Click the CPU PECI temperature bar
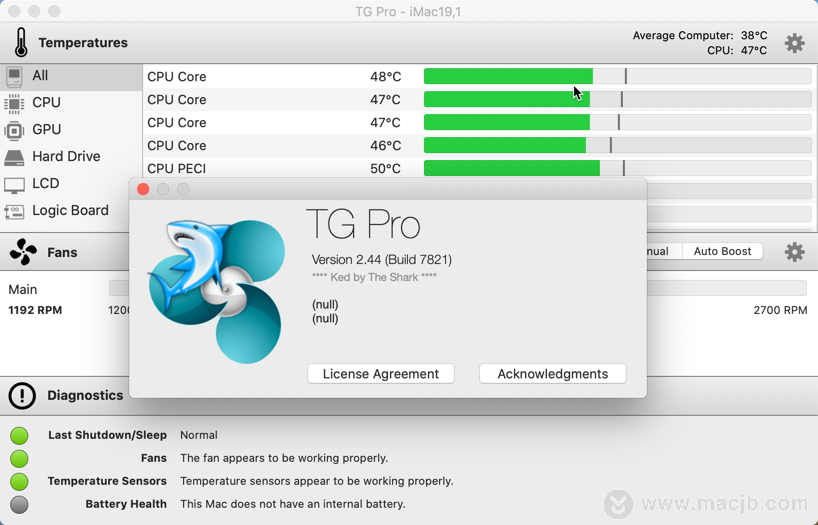818x525 pixels. 617,168
